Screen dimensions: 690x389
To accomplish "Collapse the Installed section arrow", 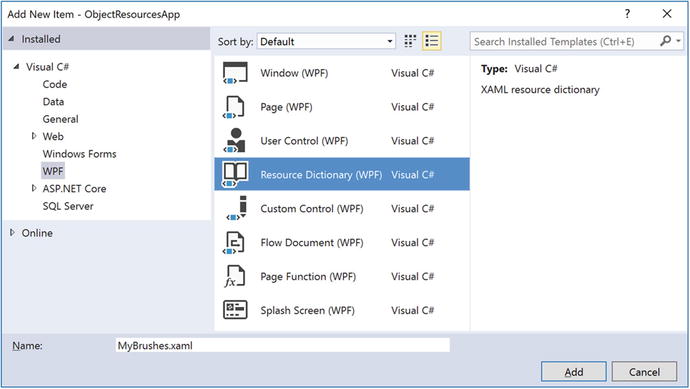I will pyautogui.click(x=11, y=39).
